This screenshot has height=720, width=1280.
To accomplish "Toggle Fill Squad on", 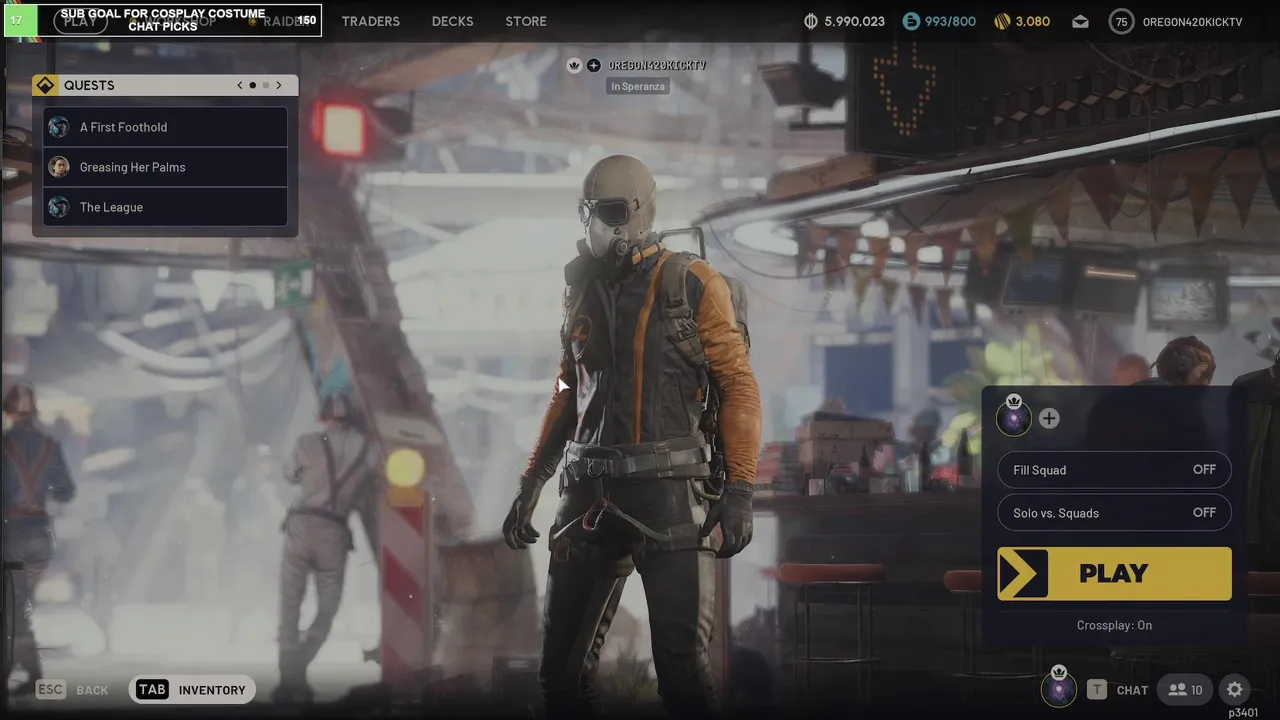I will pos(1114,470).
